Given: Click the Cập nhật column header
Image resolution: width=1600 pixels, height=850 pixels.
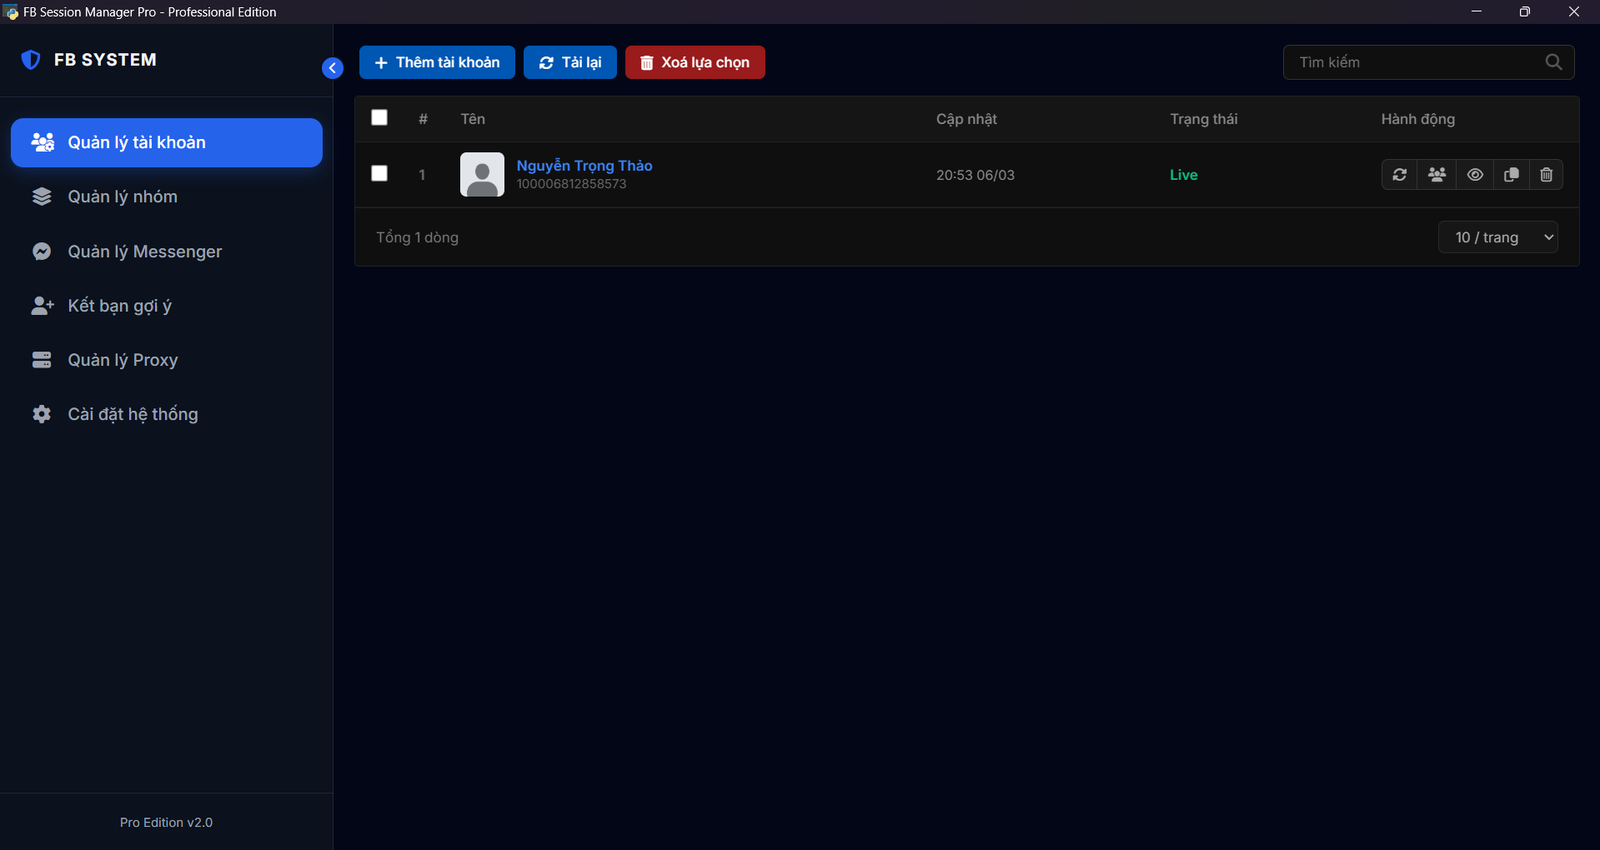Looking at the screenshot, I should coord(966,119).
